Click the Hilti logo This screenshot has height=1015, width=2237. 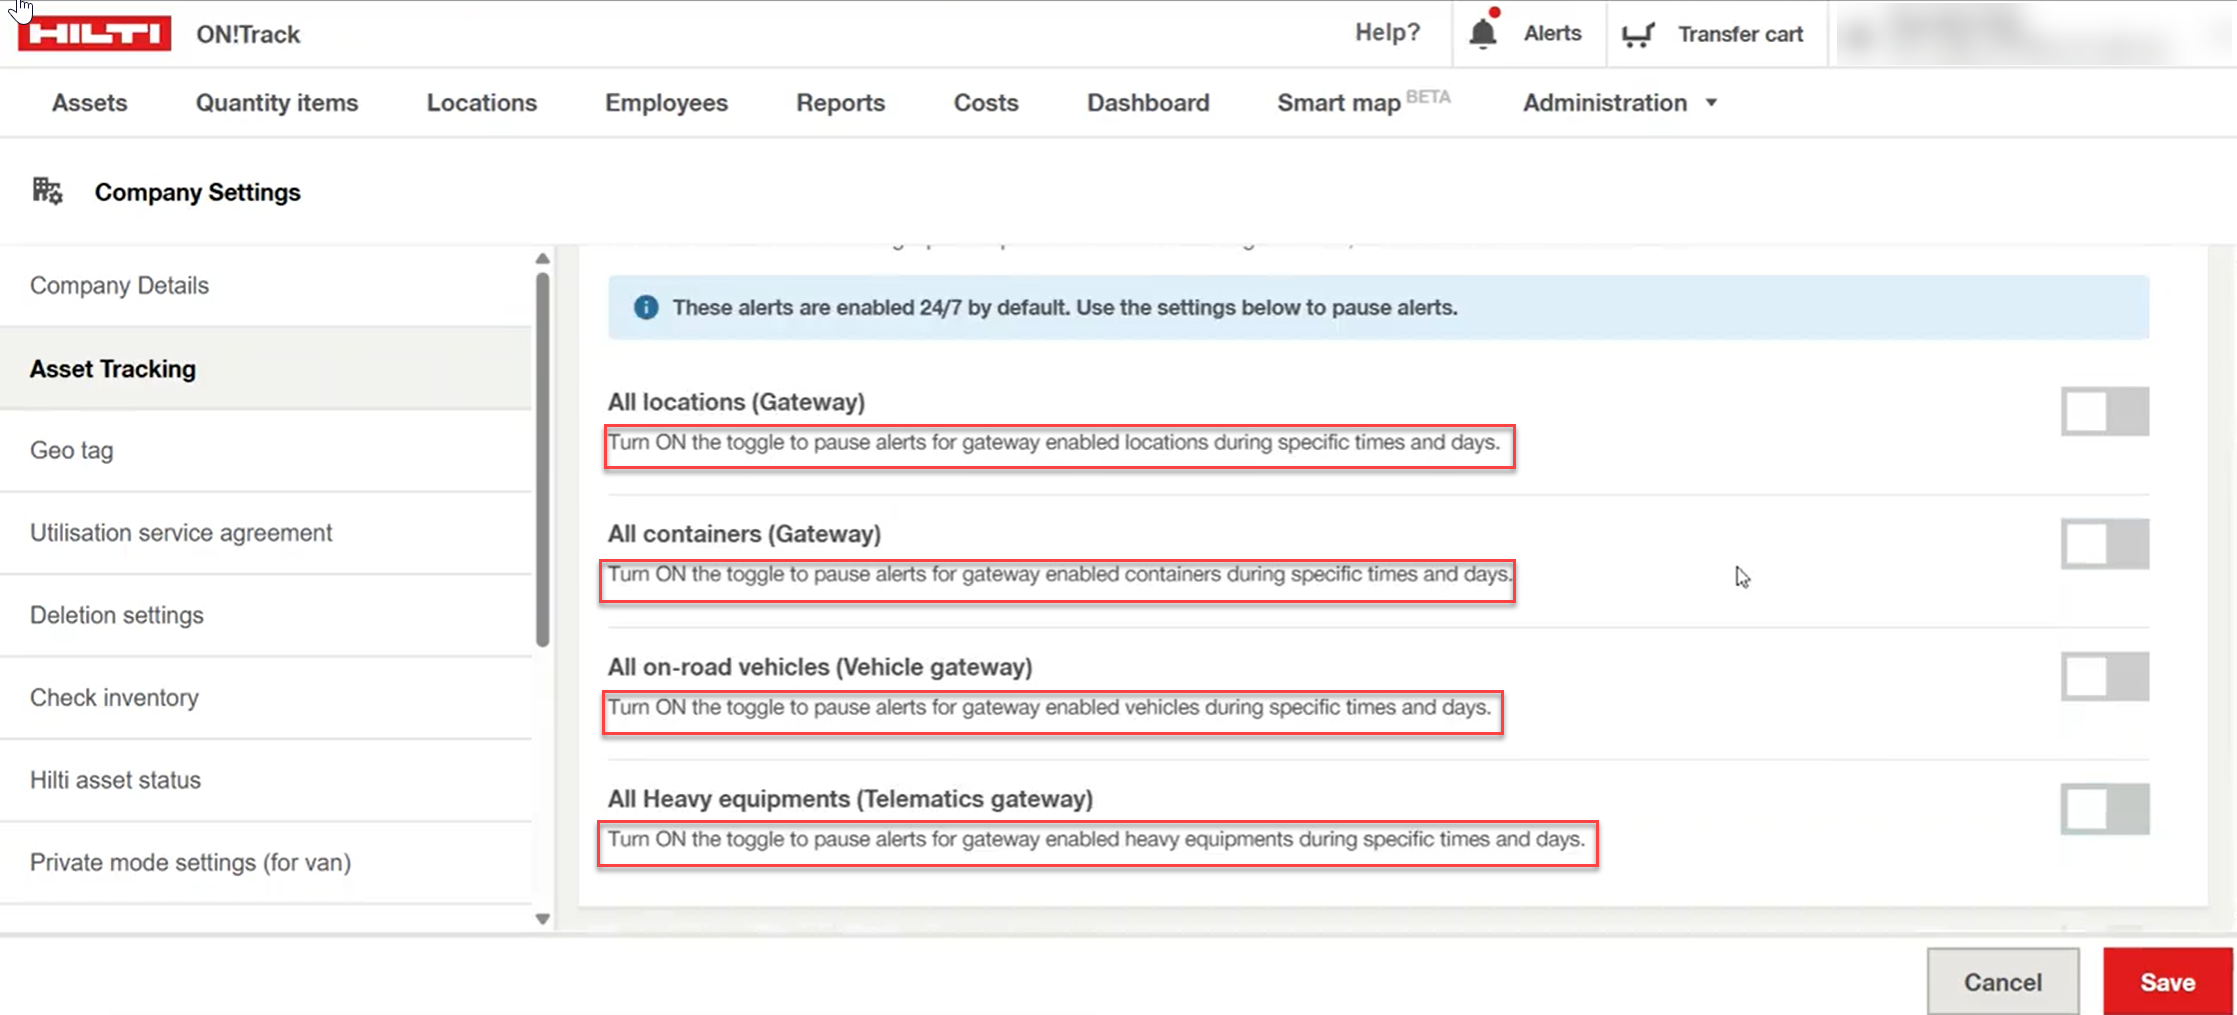pos(94,34)
